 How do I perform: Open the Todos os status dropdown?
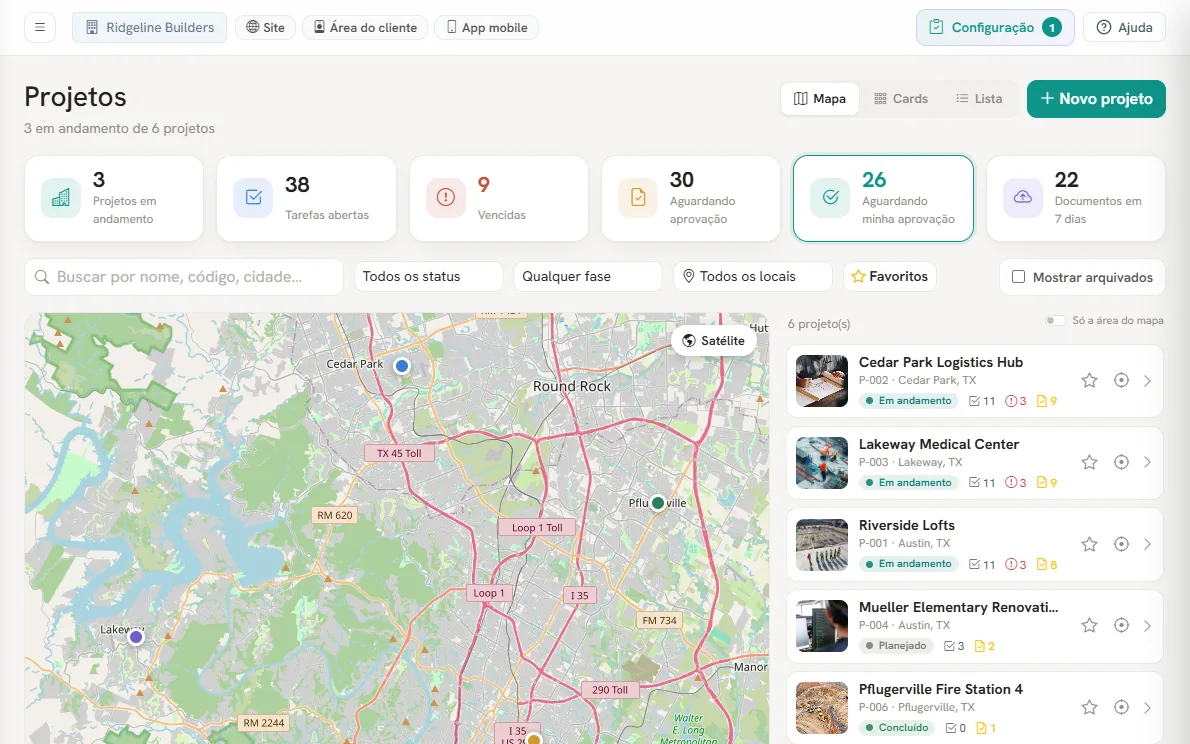pos(429,276)
